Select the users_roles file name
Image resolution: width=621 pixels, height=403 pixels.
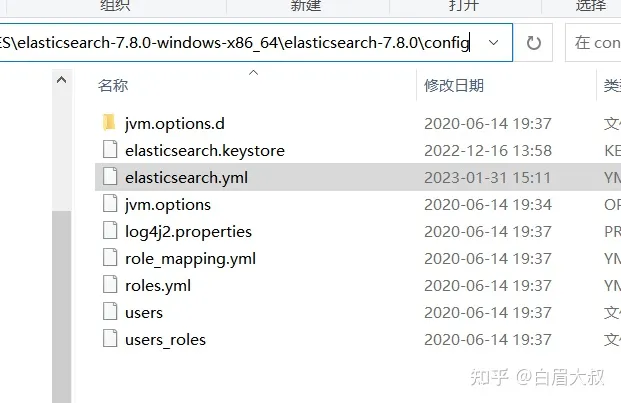point(165,340)
